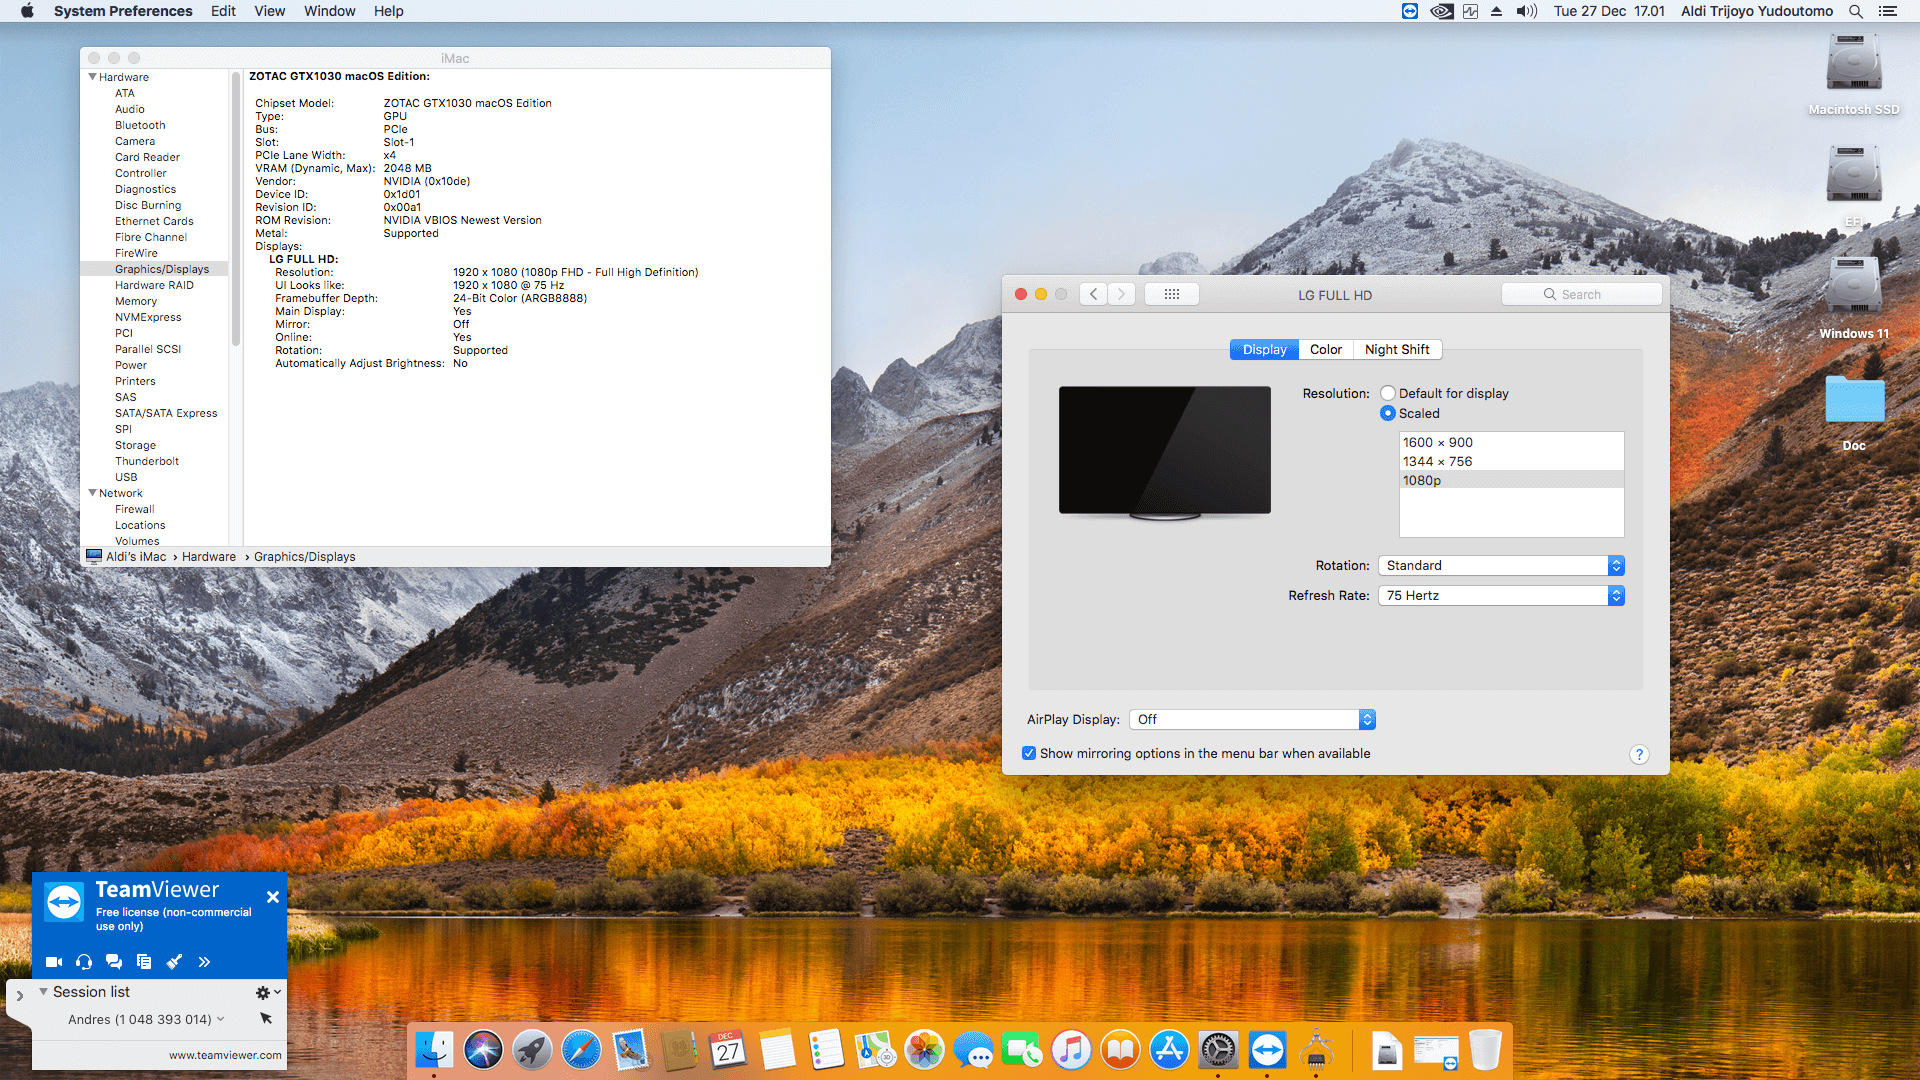Open the Refresh Rate dropdown
Viewport: 1920px width, 1080px height.
[1501, 595]
